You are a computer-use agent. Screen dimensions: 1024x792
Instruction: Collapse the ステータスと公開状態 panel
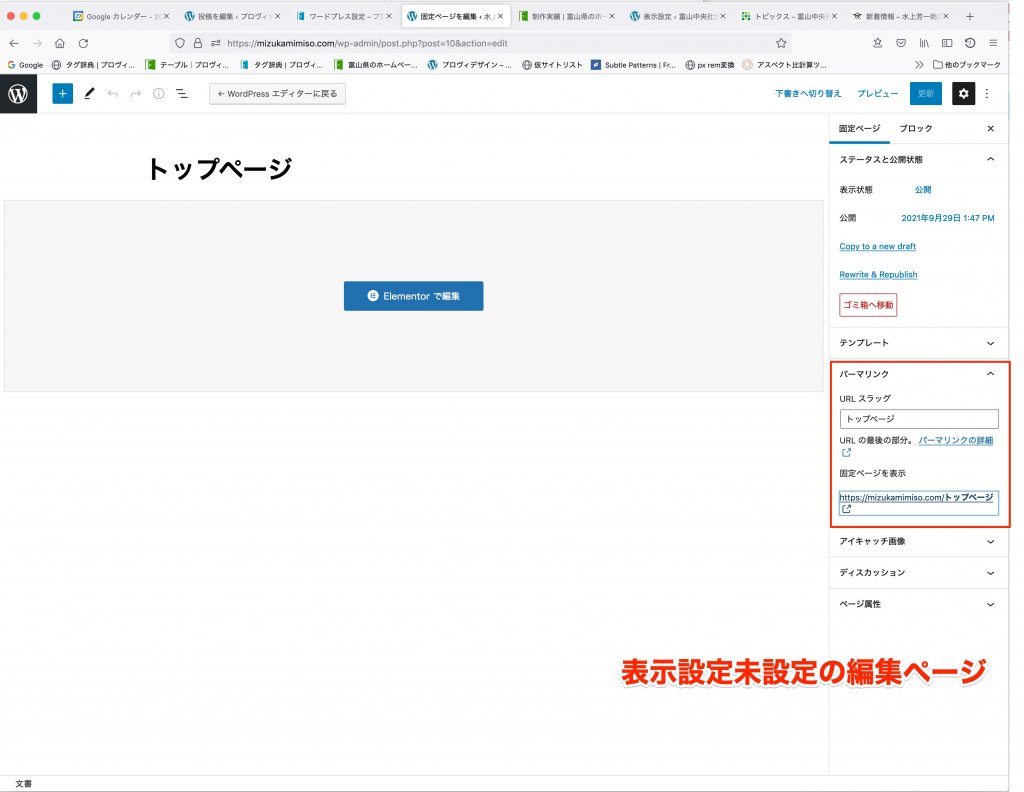[990, 159]
